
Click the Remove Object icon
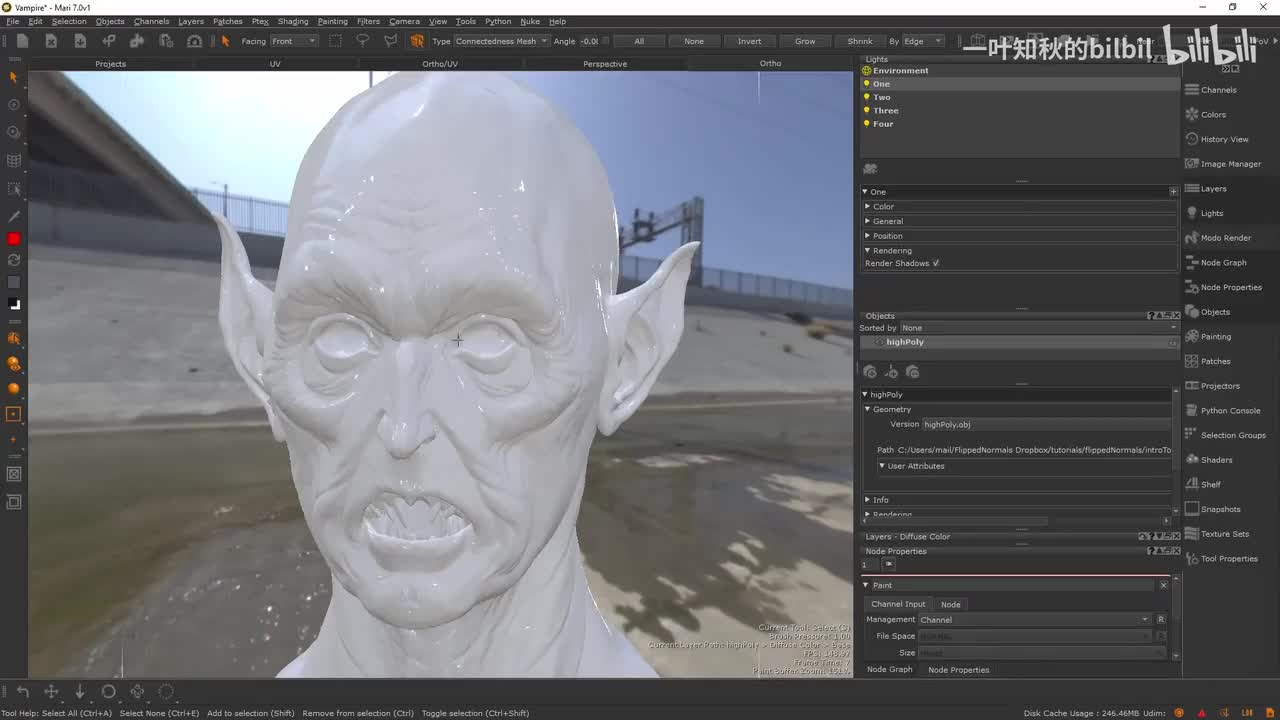coord(912,372)
